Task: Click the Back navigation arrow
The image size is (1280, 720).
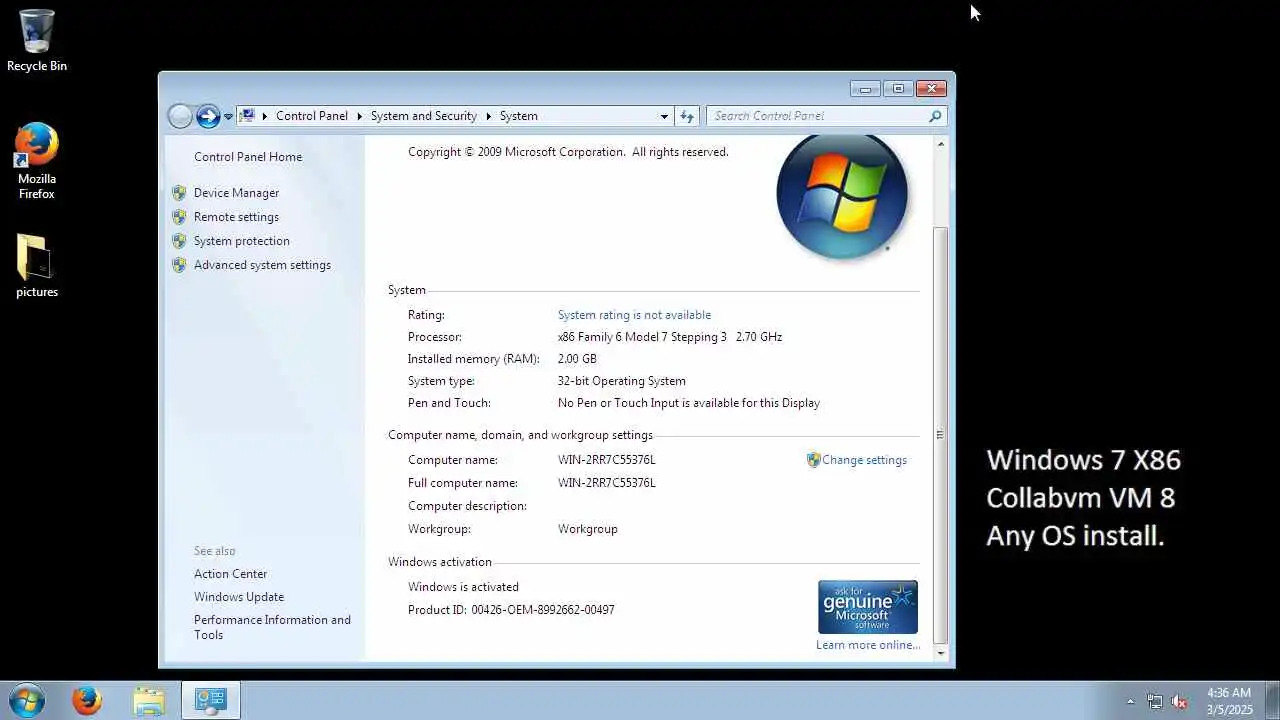Action: tap(180, 116)
